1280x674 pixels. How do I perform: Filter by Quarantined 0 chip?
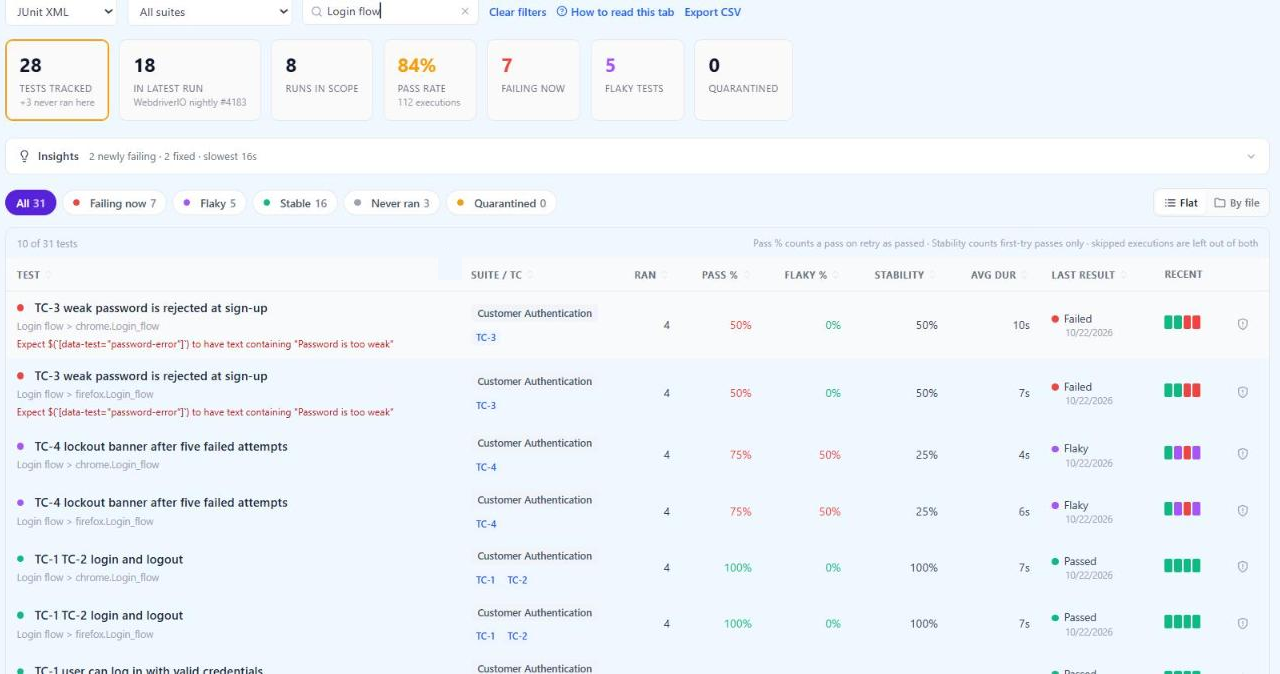(501, 203)
